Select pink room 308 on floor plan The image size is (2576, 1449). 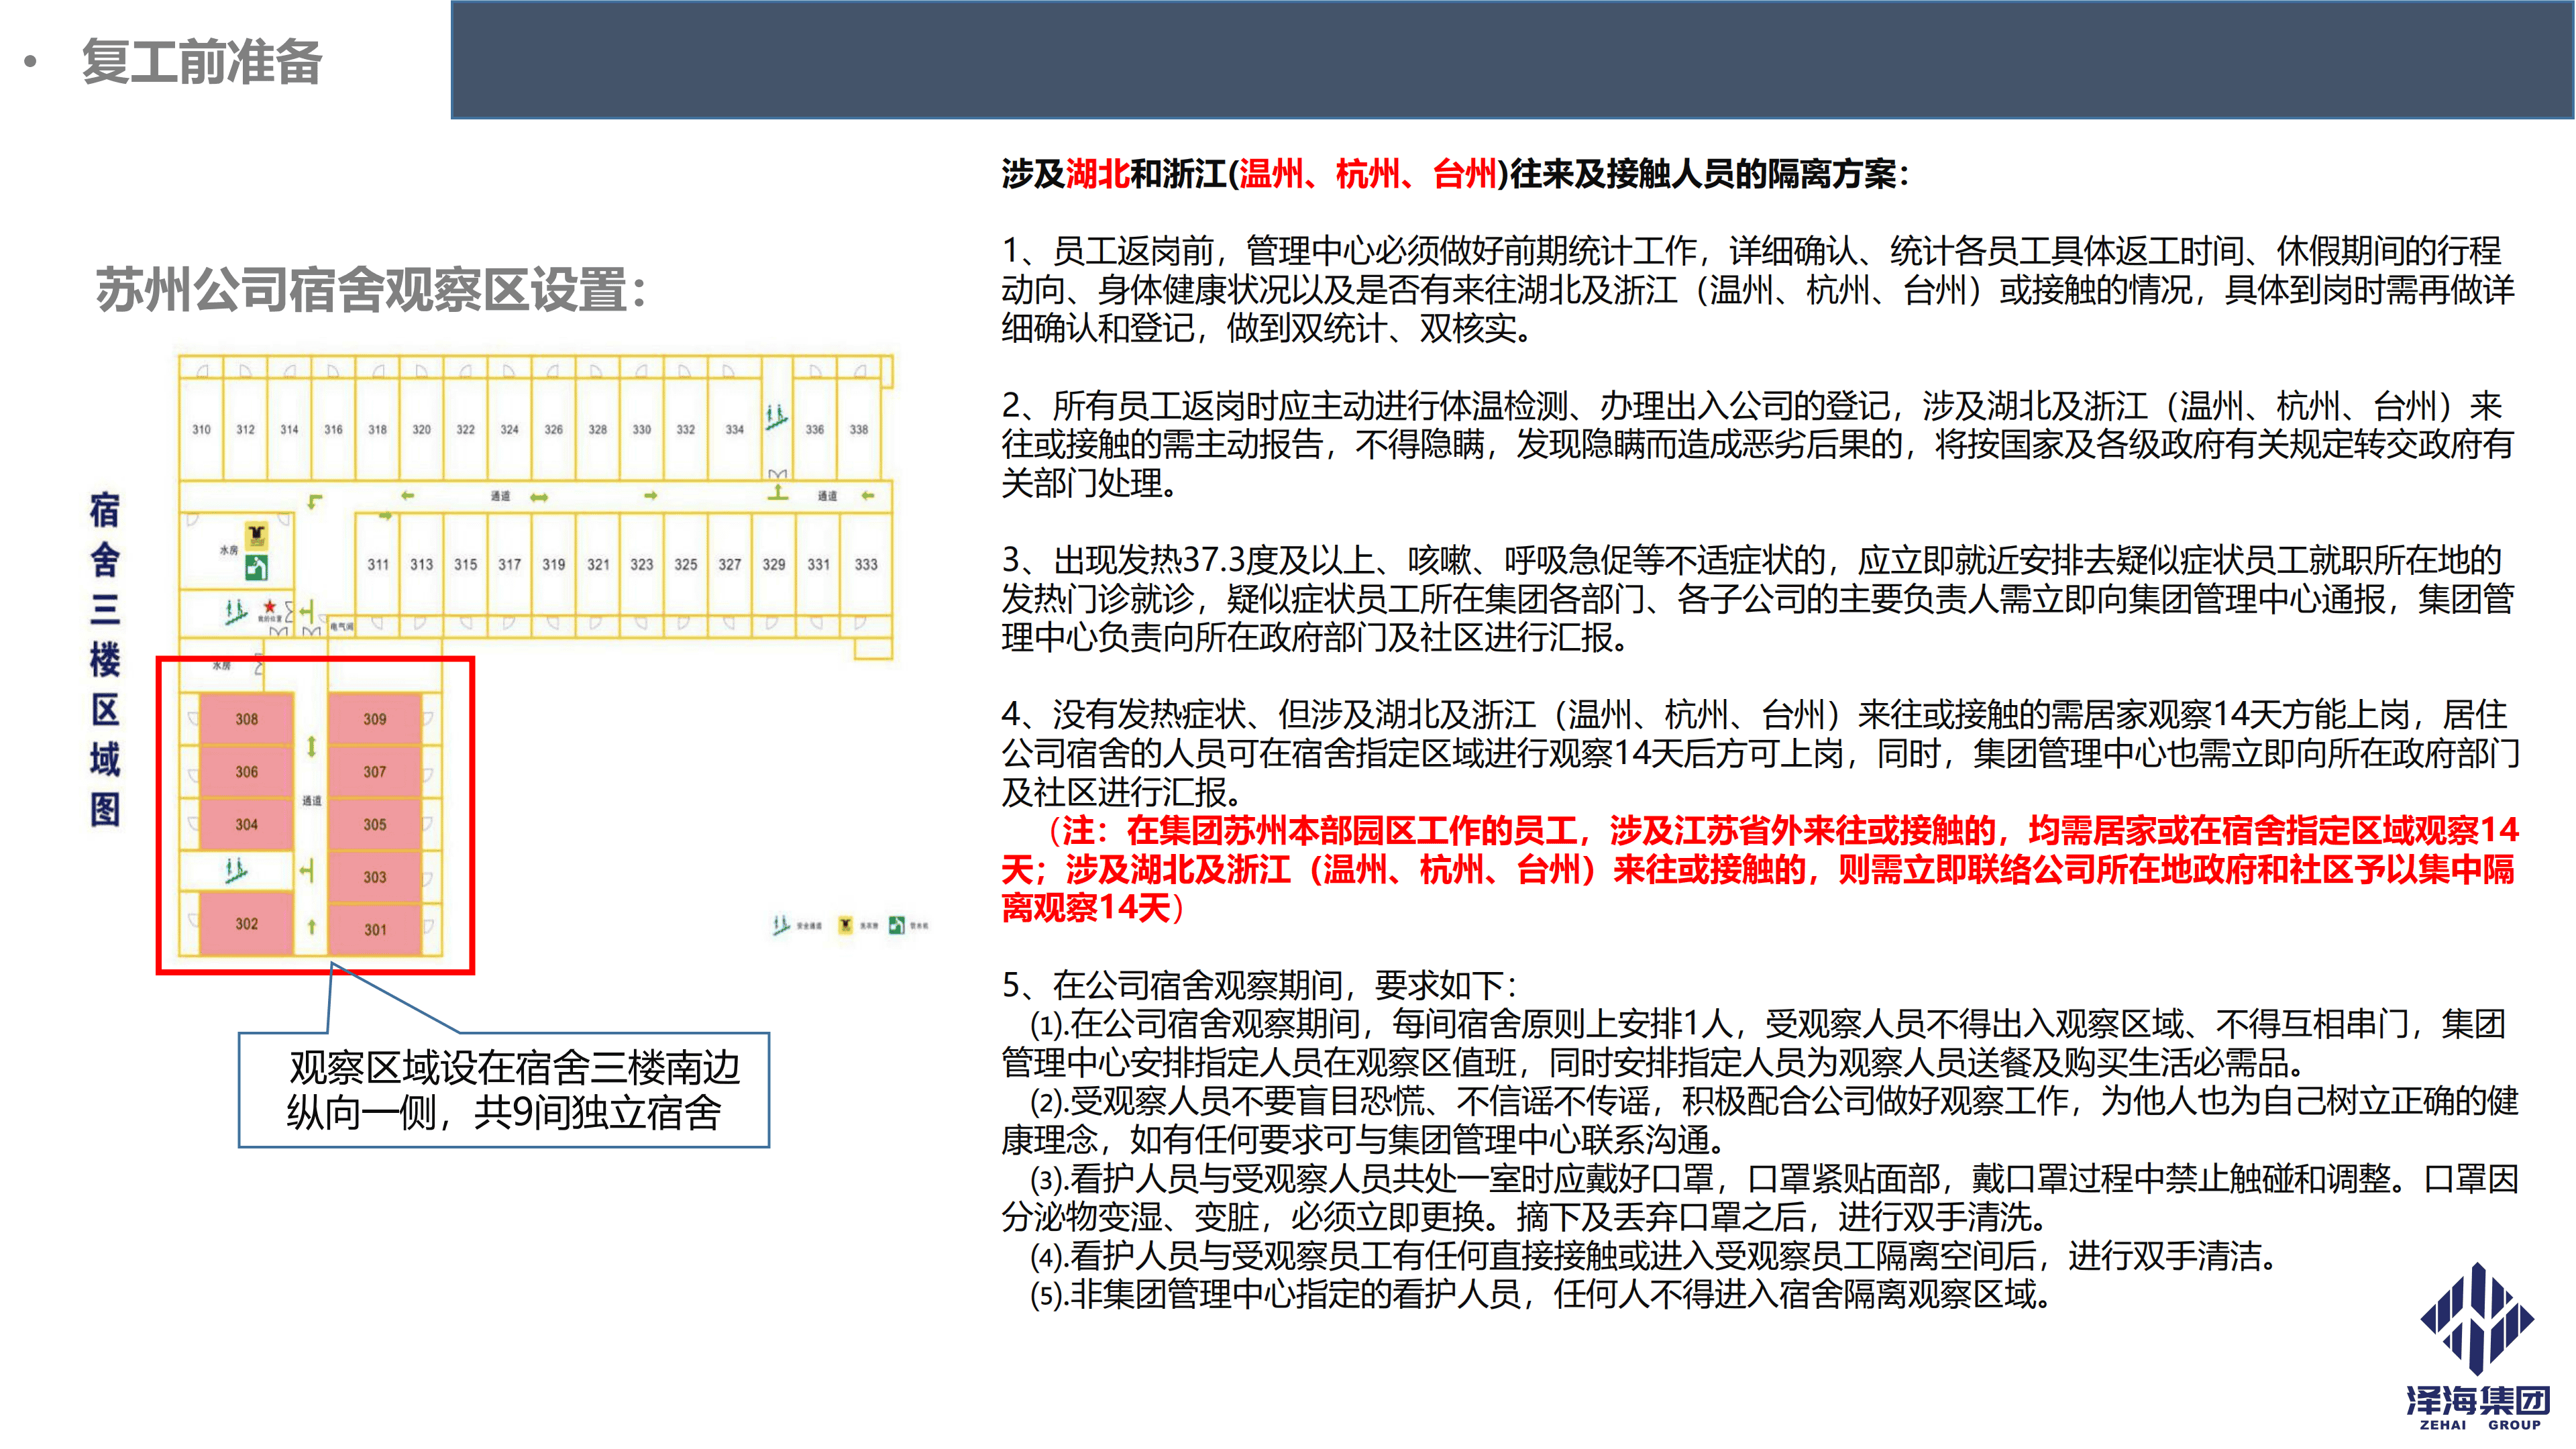[246, 719]
